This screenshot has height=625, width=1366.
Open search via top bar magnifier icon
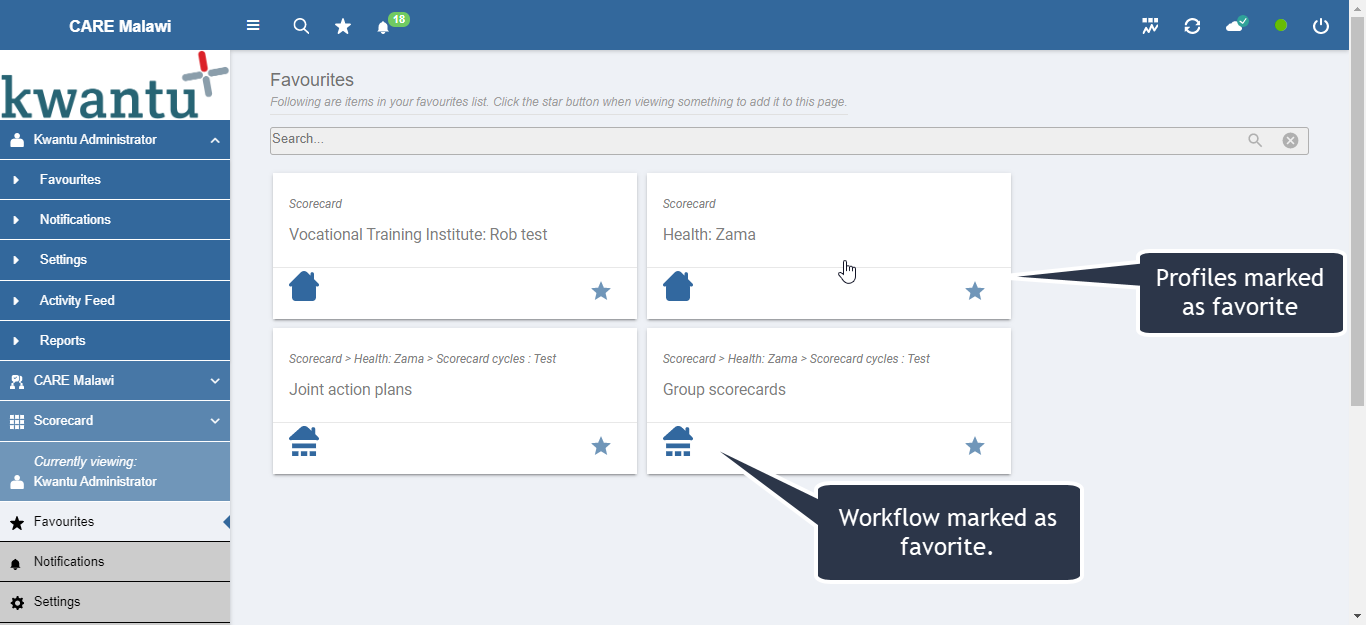301,26
